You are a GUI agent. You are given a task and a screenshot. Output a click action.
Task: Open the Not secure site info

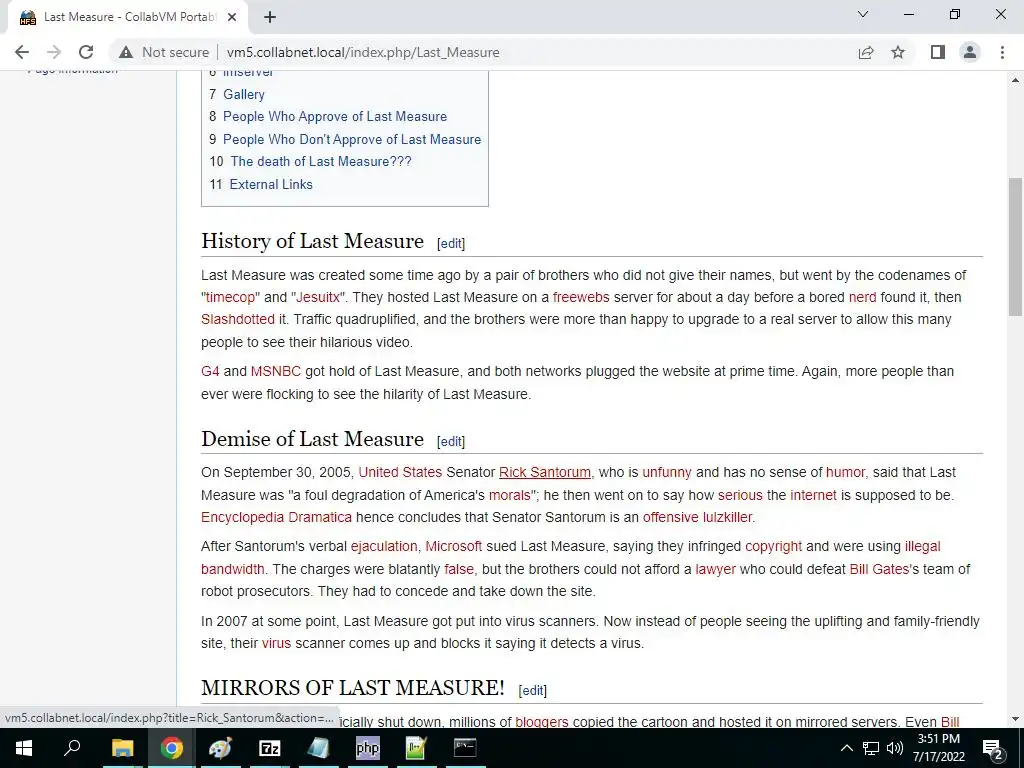pos(164,52)
